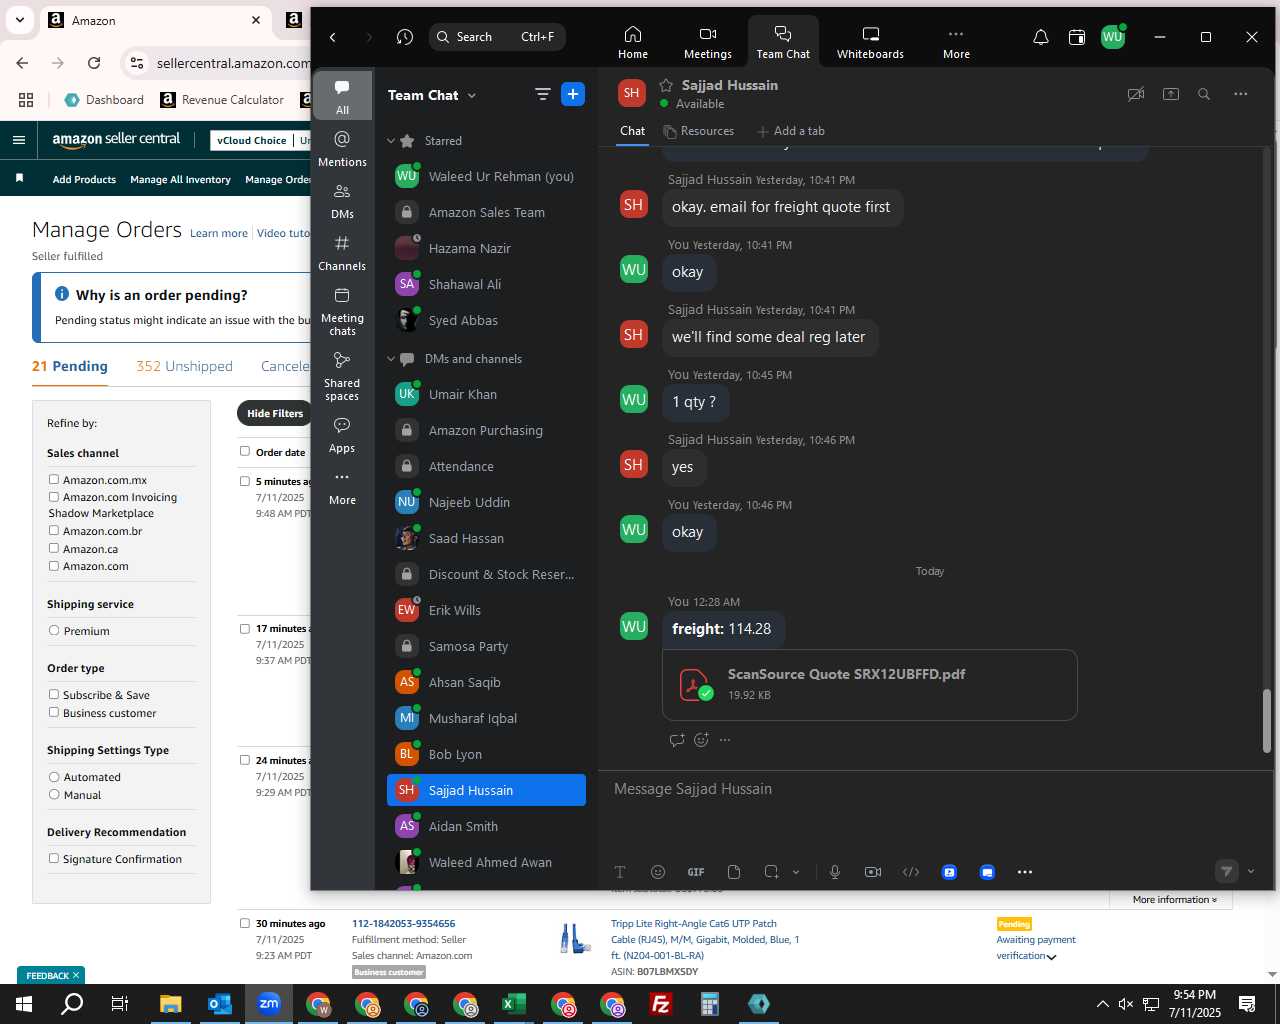The image size is (1280, 1024).
Task: Go back with Zoom's back arrow
Action: (x=333, y=37)
